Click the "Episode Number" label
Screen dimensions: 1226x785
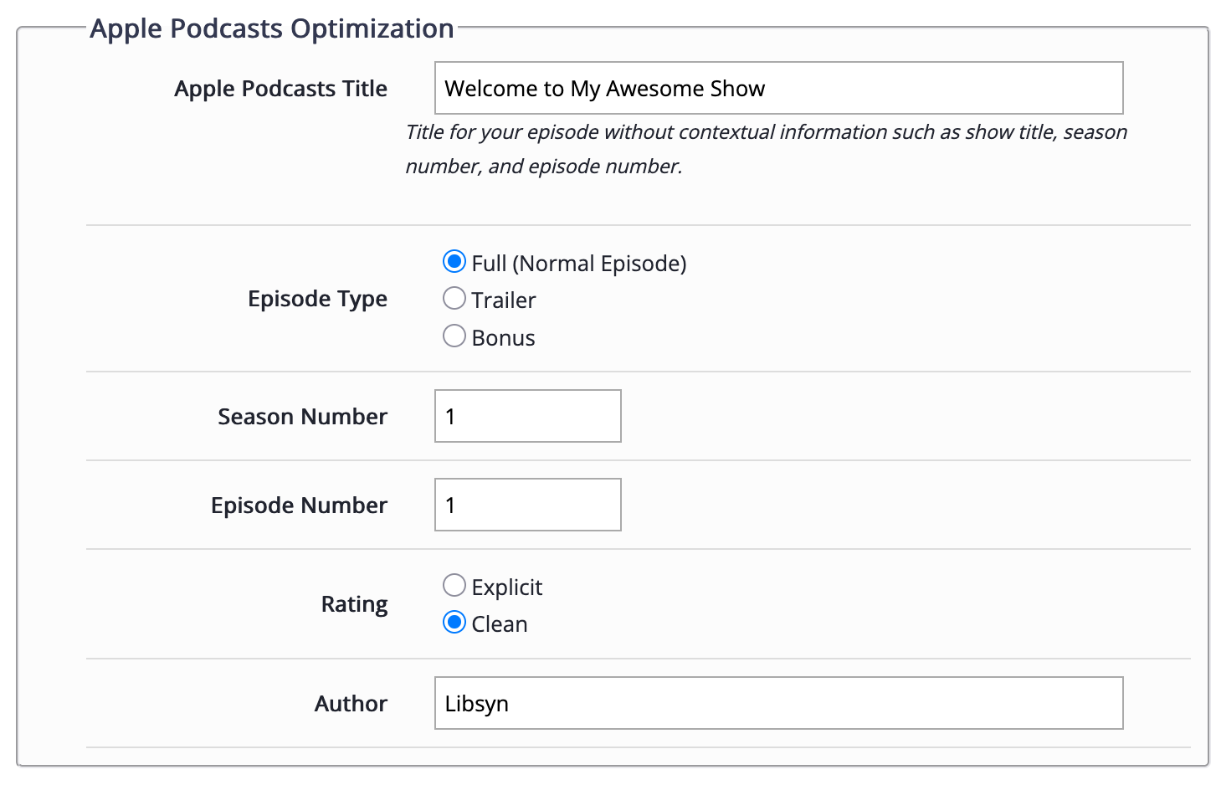pyautogui.click(x=298, y=506)
